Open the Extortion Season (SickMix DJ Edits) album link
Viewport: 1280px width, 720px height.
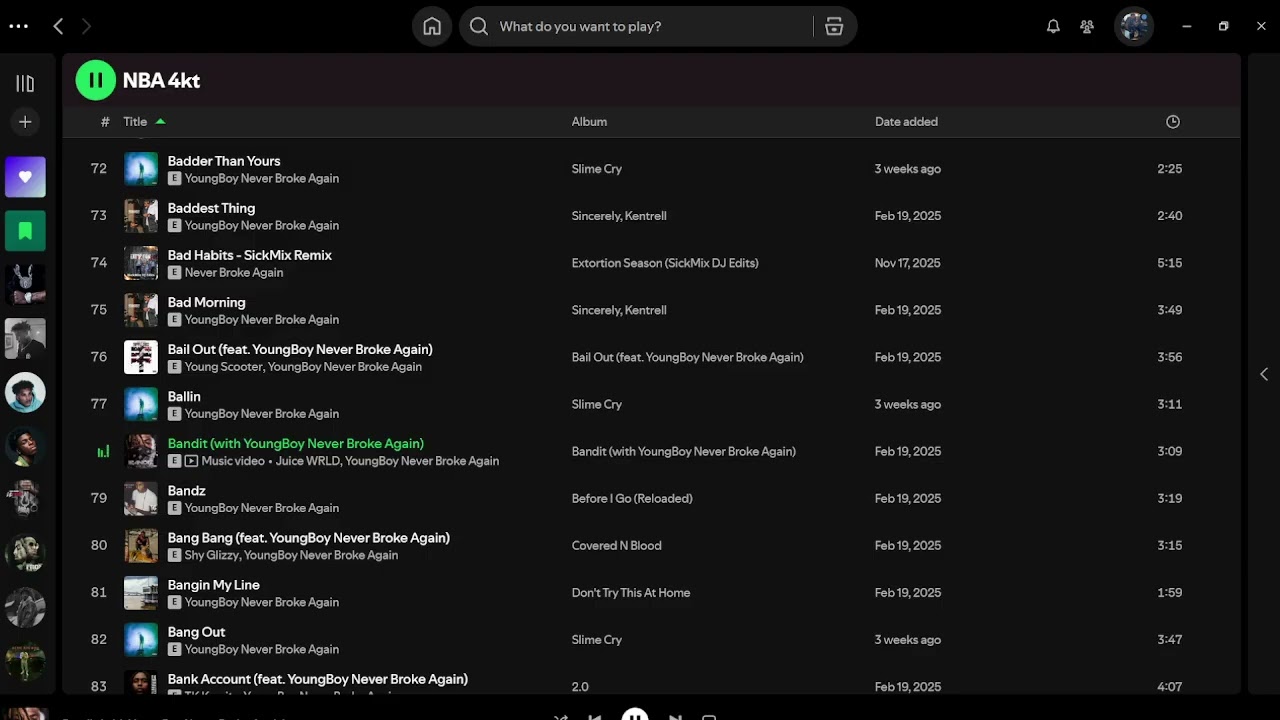click(x=665, y=263)
